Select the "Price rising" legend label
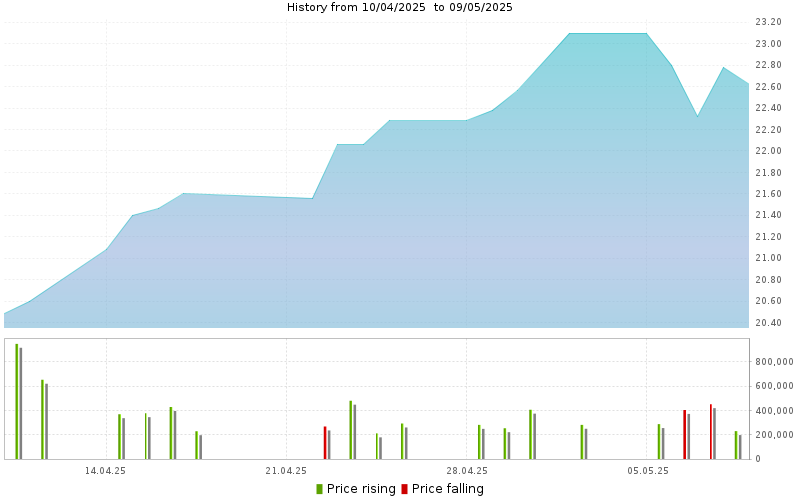The image size is (800, 500). tap(361, 489)
